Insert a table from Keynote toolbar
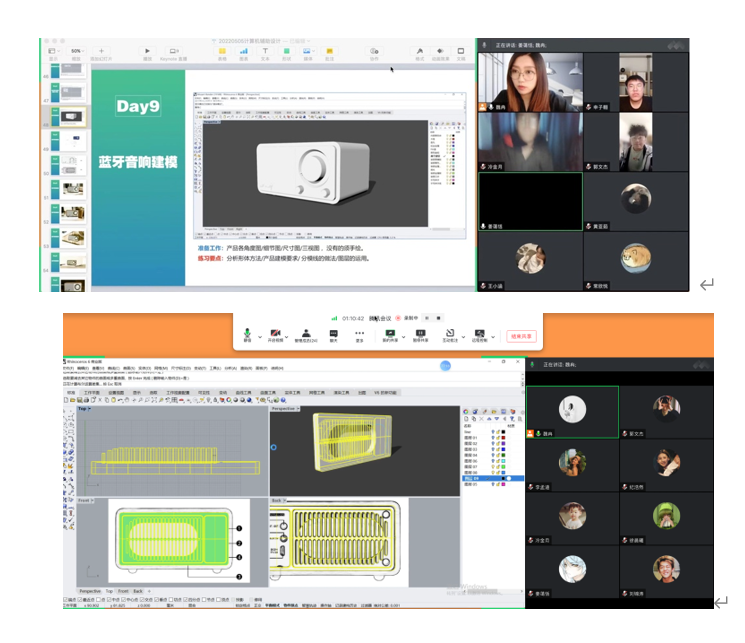Image resolution: width=745 pixels, height=643 pixels. [x=222, y=51]
